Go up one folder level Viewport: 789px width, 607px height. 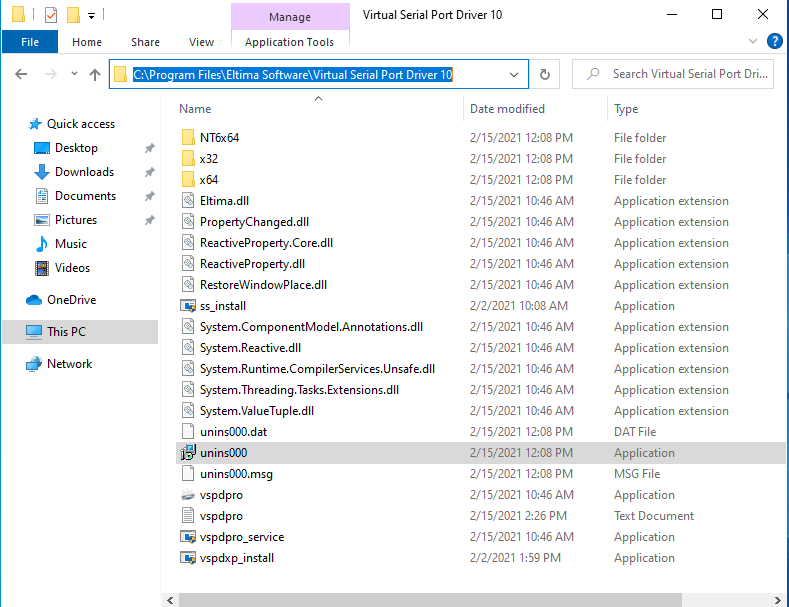[95, 74]
